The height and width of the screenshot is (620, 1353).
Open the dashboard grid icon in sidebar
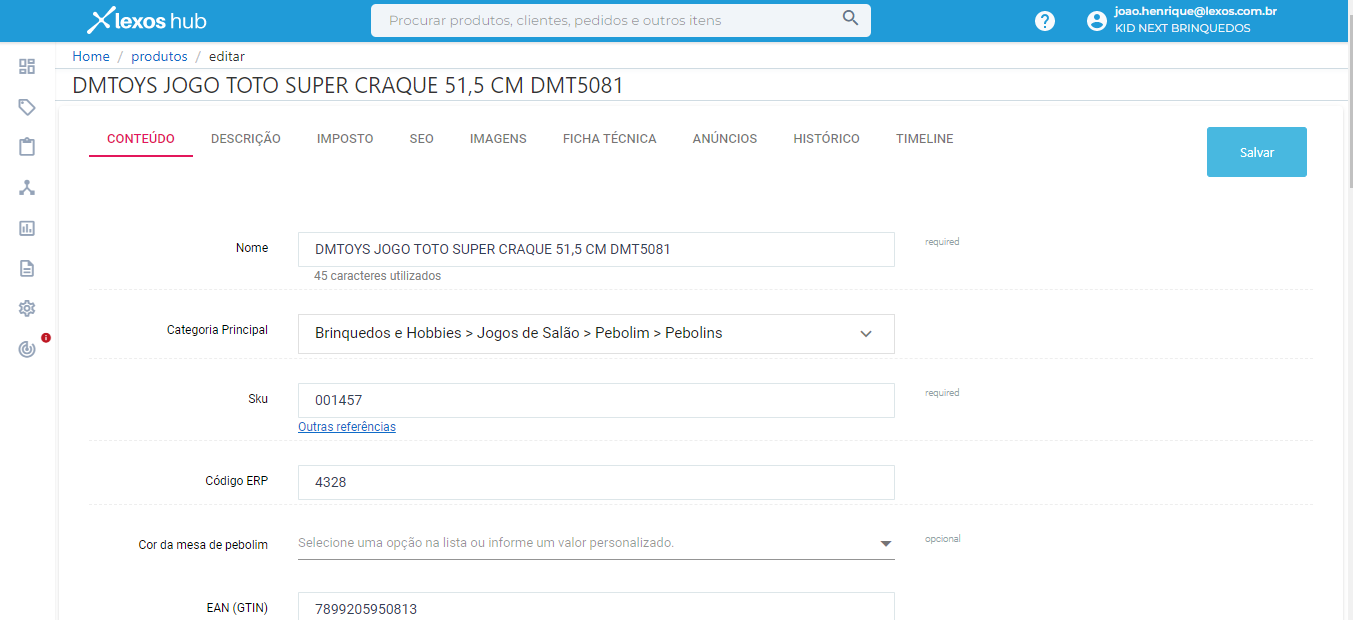[26, 66]
